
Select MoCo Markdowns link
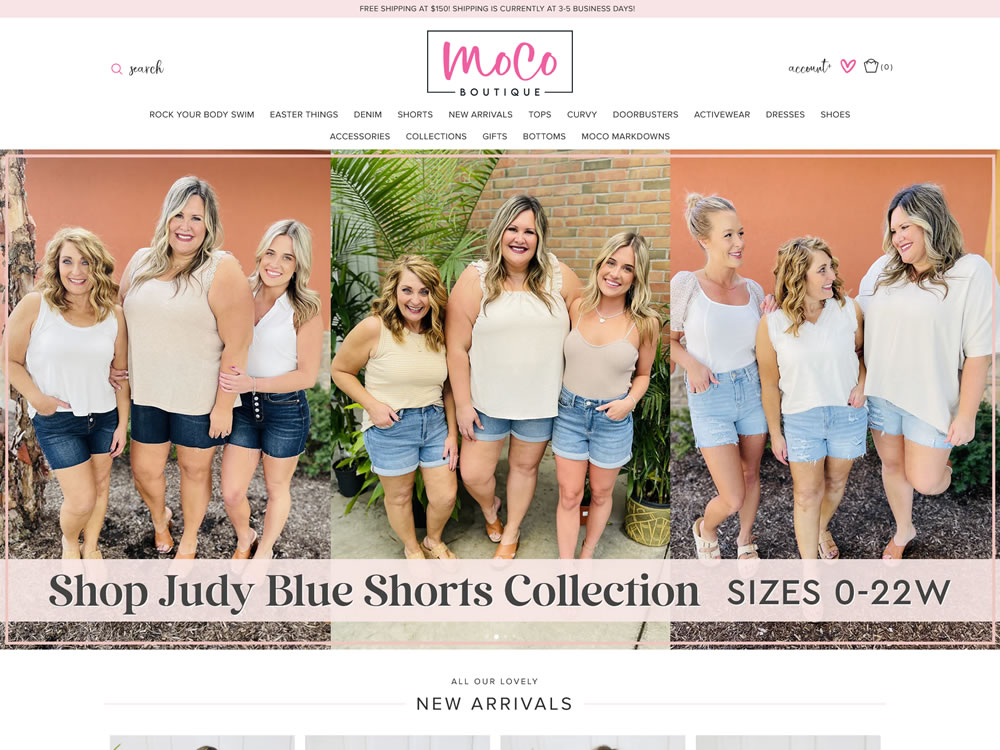[x=626, y=136]
